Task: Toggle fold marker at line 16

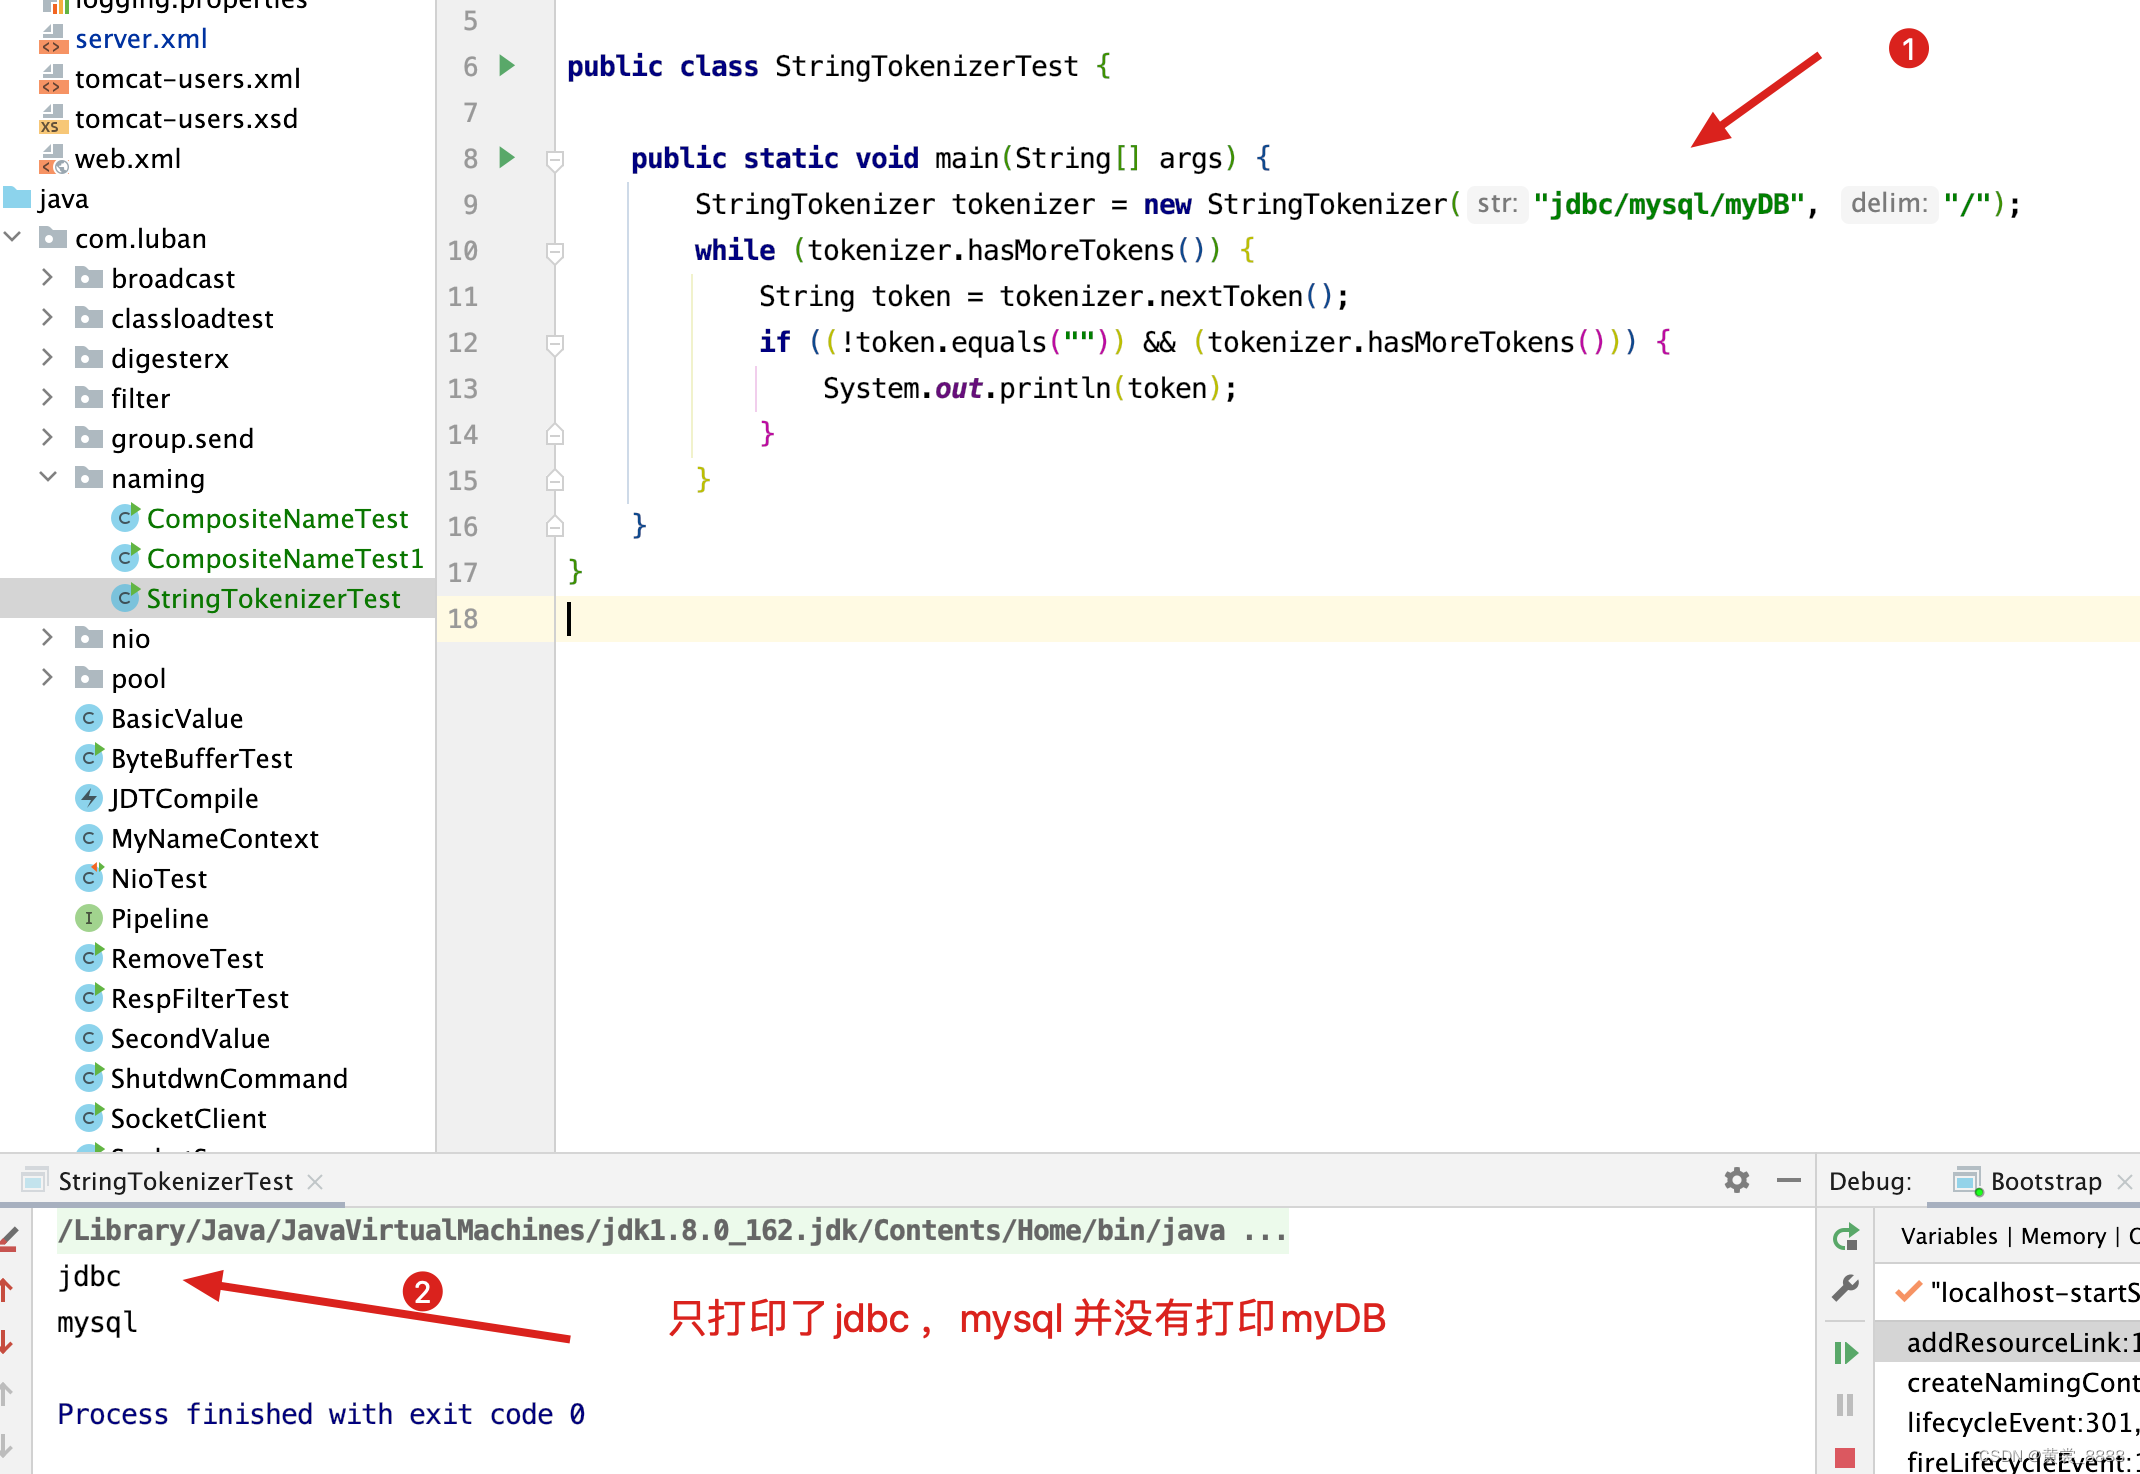Action: 555,527
